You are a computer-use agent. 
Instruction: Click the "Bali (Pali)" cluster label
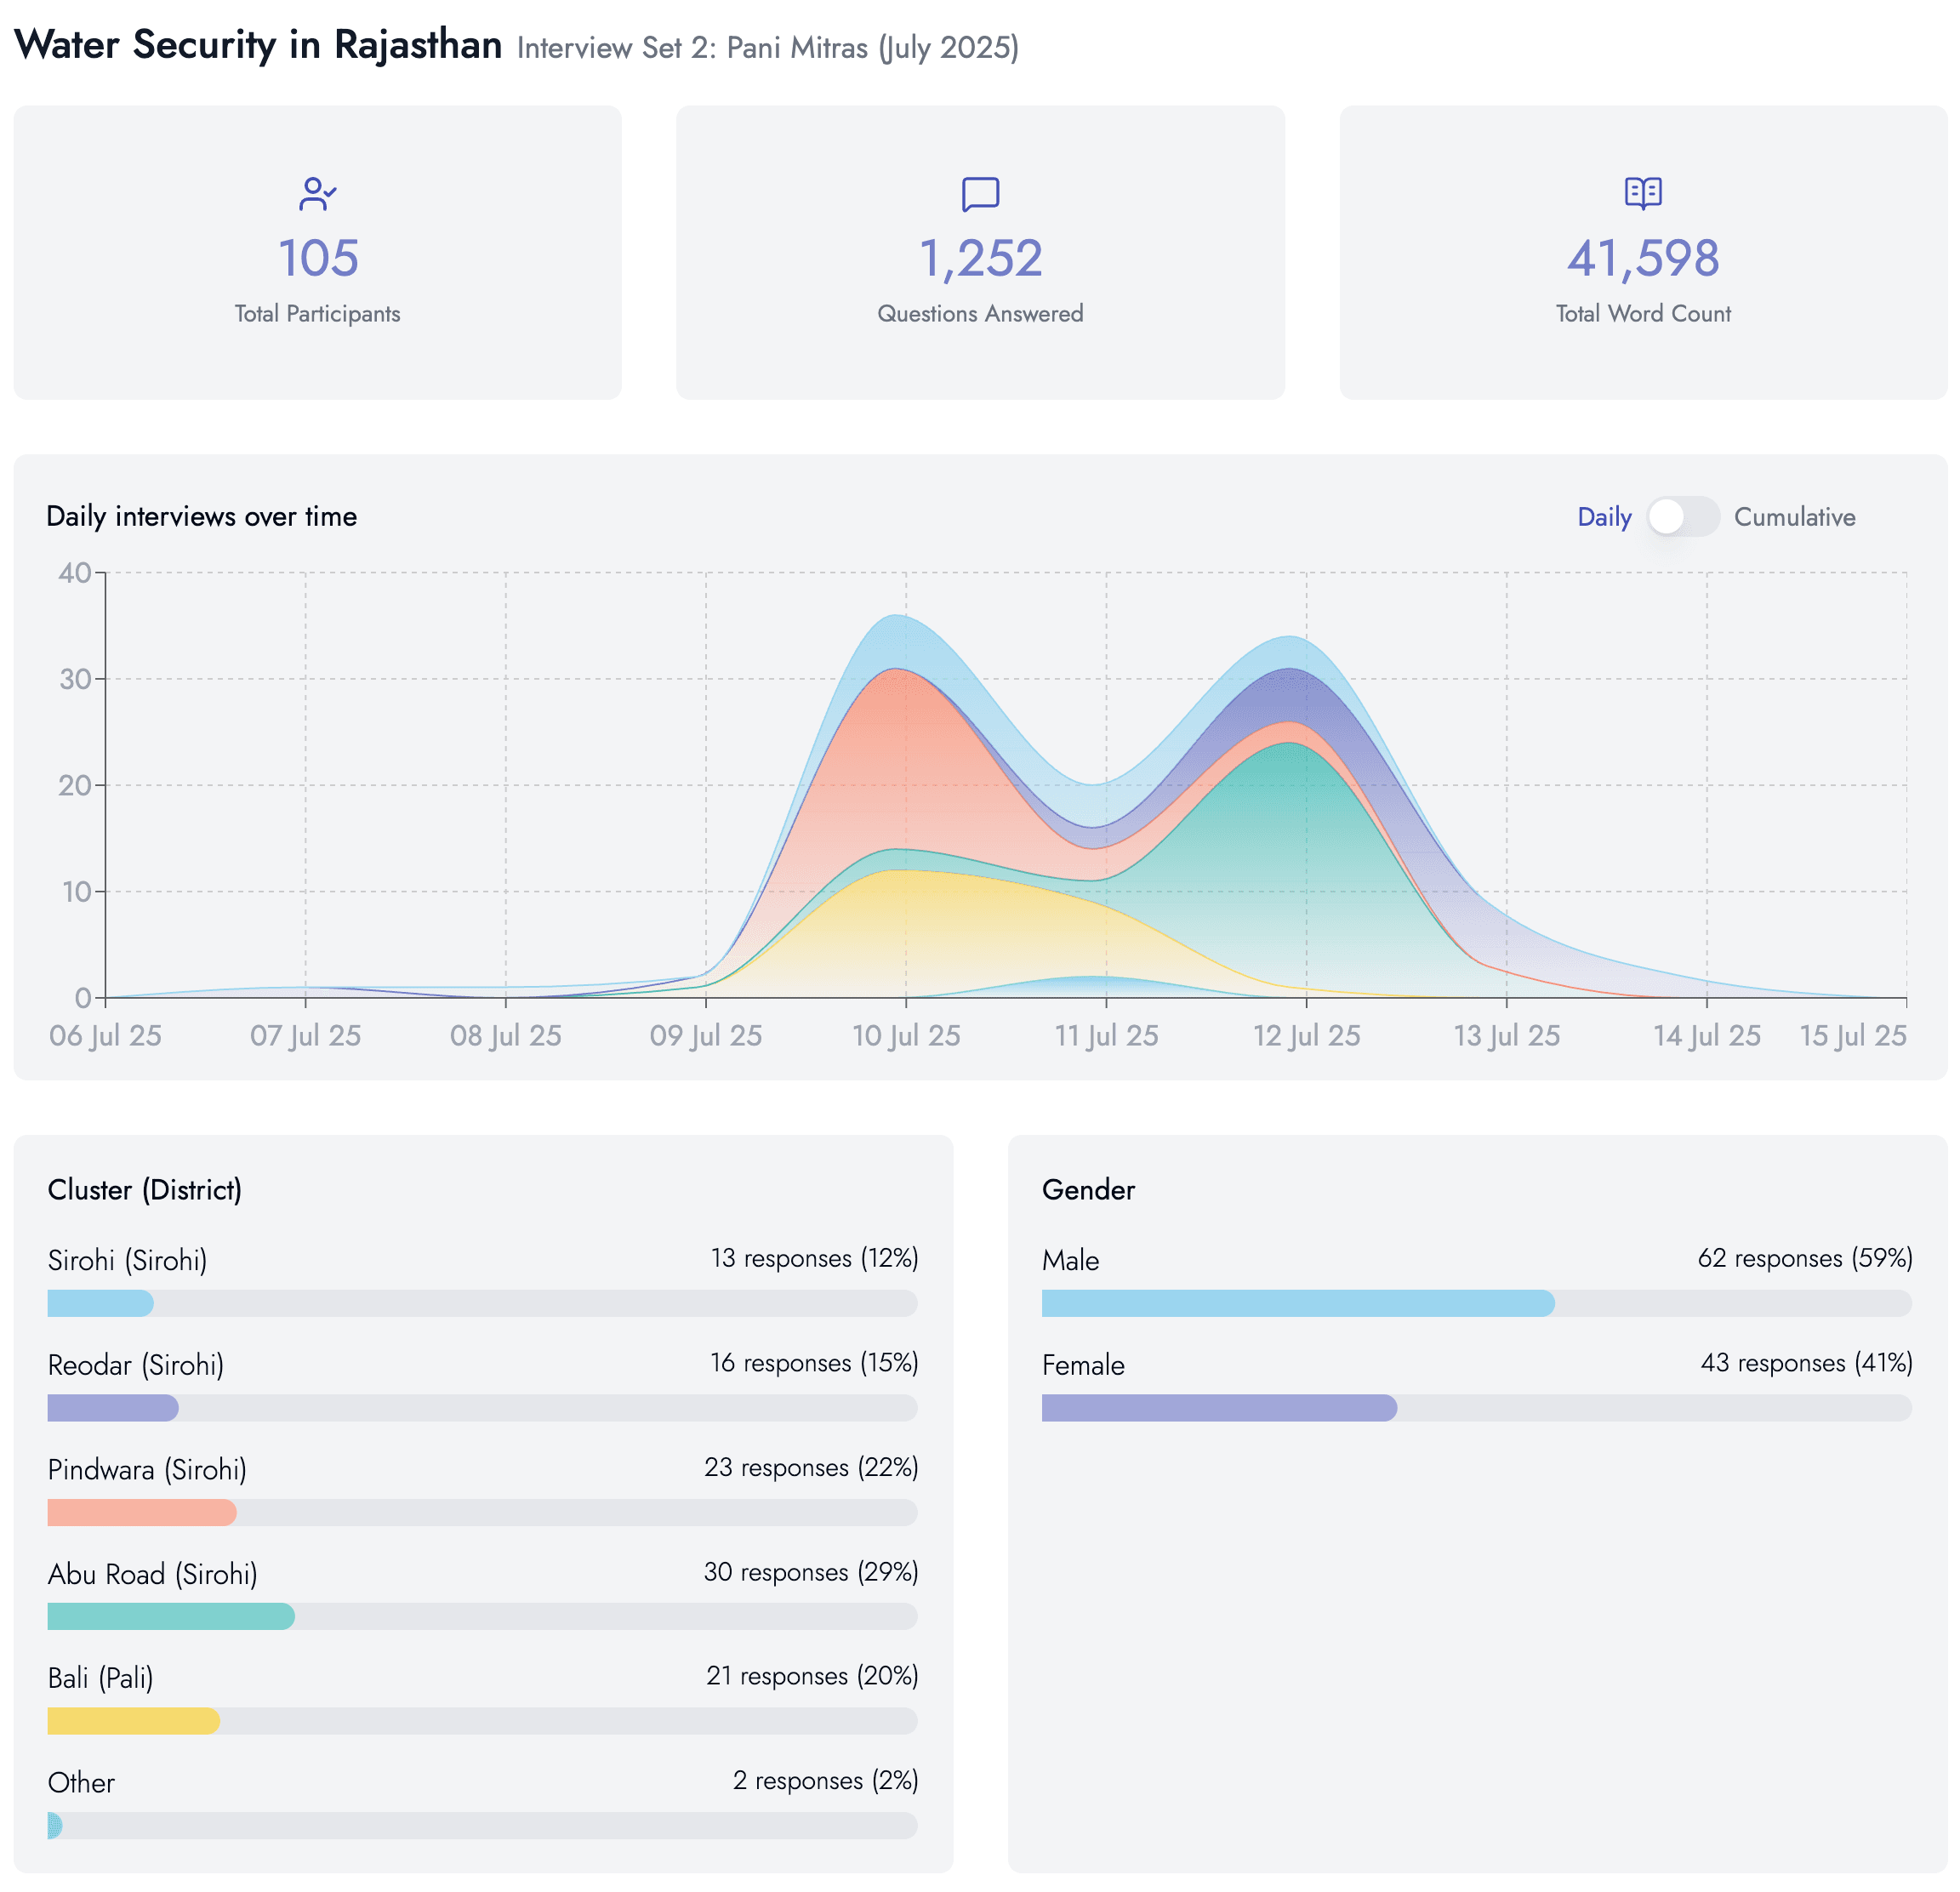pos(100,1678)
